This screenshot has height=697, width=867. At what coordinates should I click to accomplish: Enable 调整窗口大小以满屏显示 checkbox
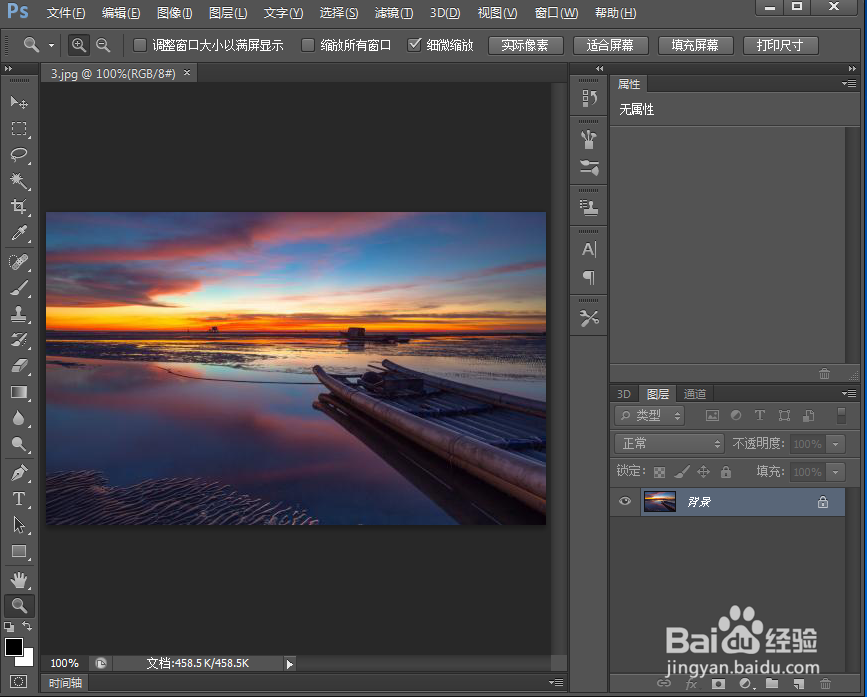click(140, 45)
